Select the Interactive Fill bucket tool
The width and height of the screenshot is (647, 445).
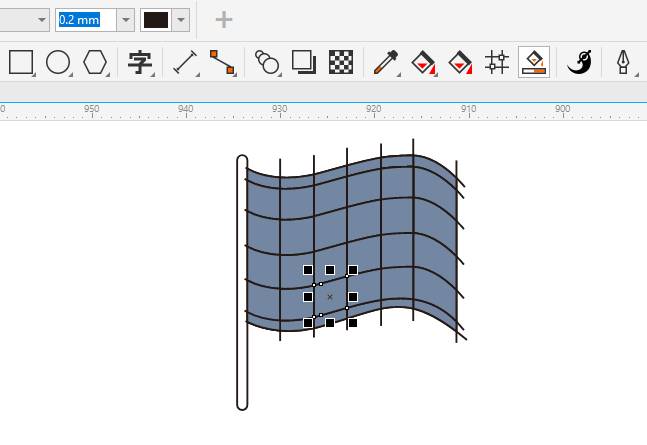point(423,62)
